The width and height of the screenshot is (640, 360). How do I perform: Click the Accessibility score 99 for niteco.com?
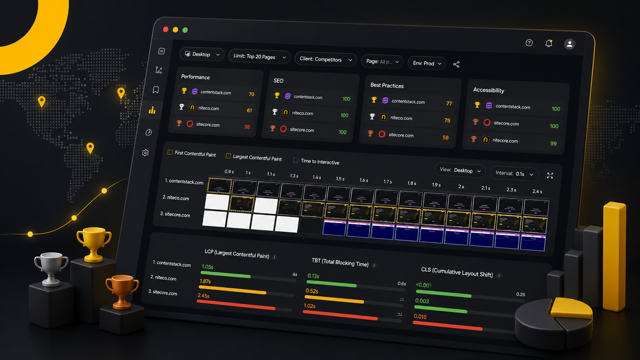(553, 143)
